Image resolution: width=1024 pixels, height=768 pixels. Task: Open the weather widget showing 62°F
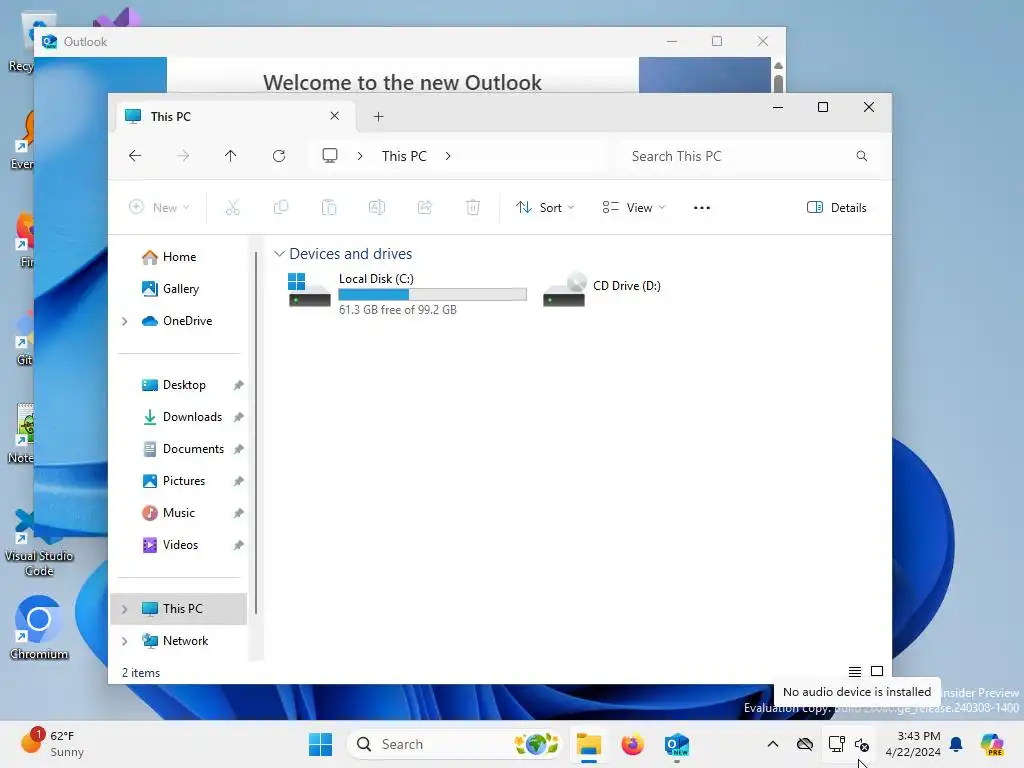[x=53, y=744]
